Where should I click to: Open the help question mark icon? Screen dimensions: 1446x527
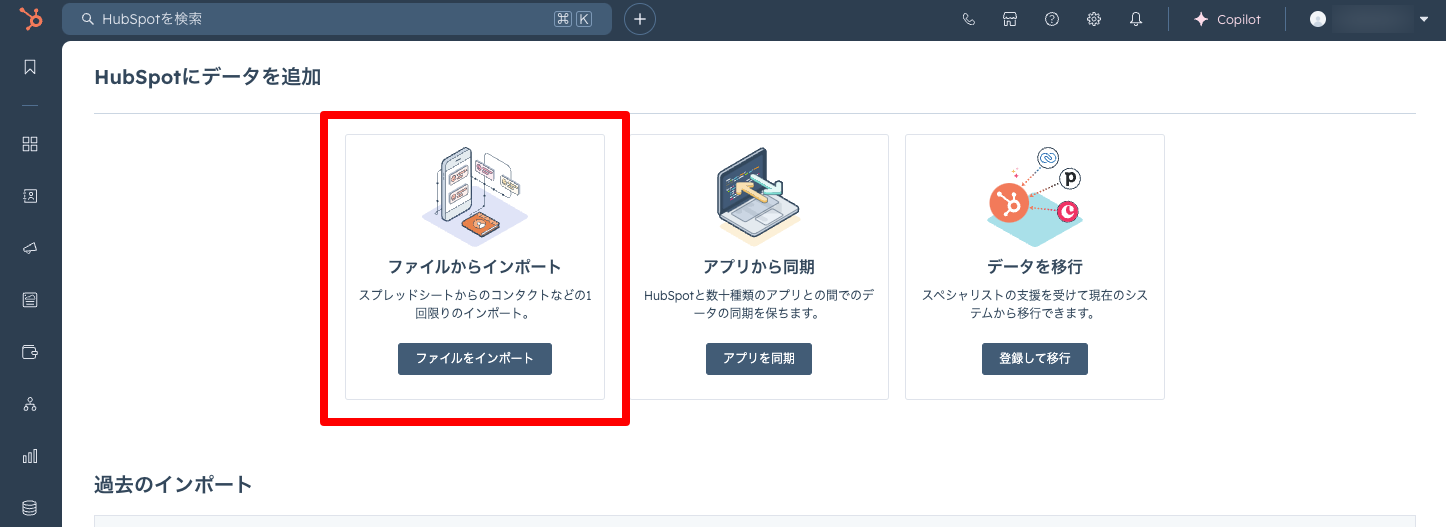pos(1052,19)
